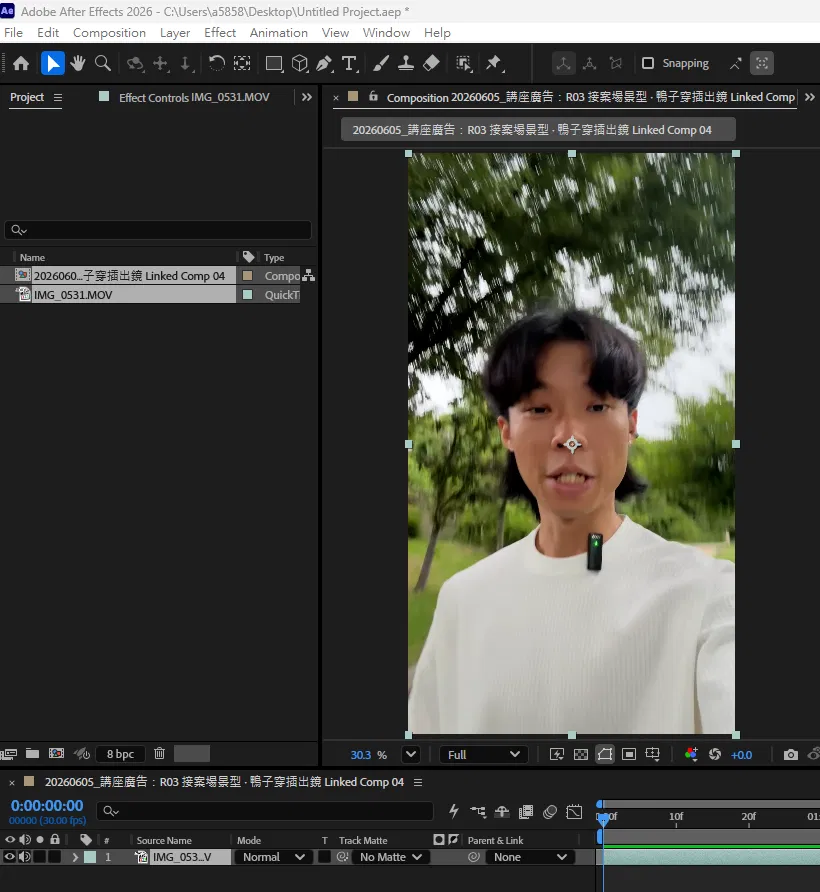Toggle Preserve Underlying Transparency box for layer 1
The height and width of the screenshot is (892, 820).
pyautogui.click(x=324, y=857)
